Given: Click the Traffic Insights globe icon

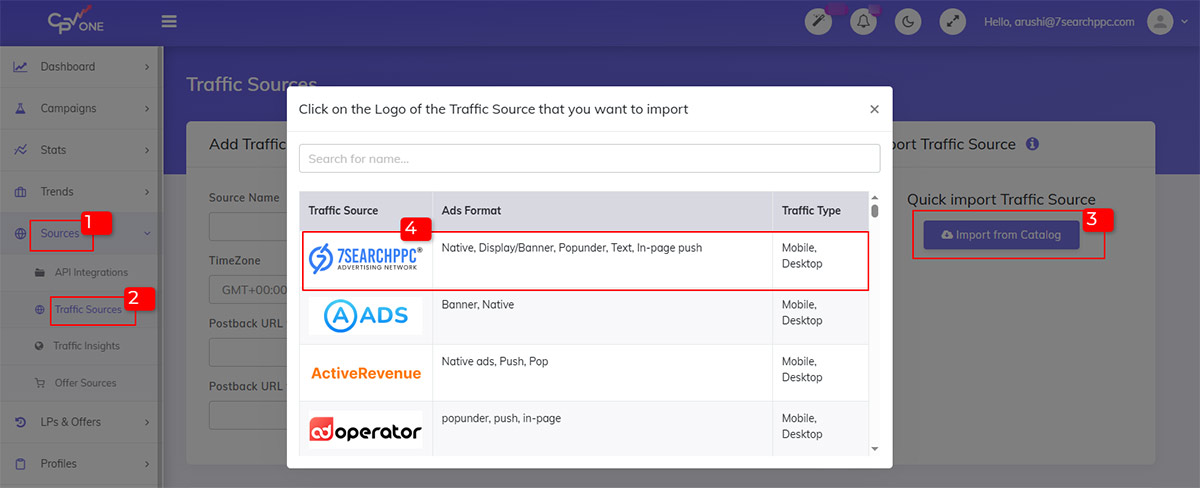Looking at the screenshot, I should tap(40, 346).
